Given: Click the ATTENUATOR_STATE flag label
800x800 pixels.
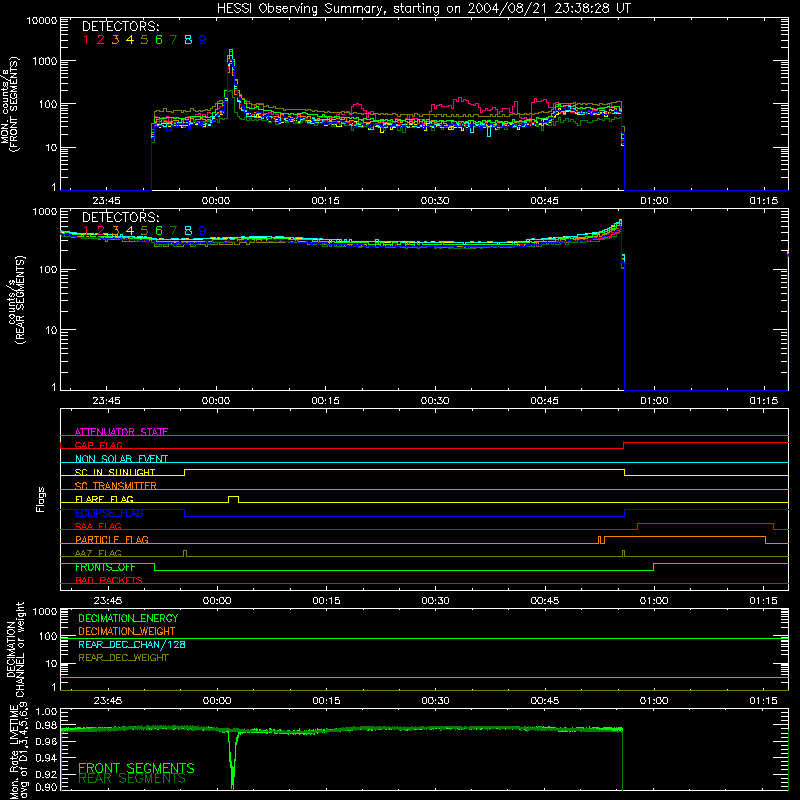Looking at the screenshot, I should 121,432.
